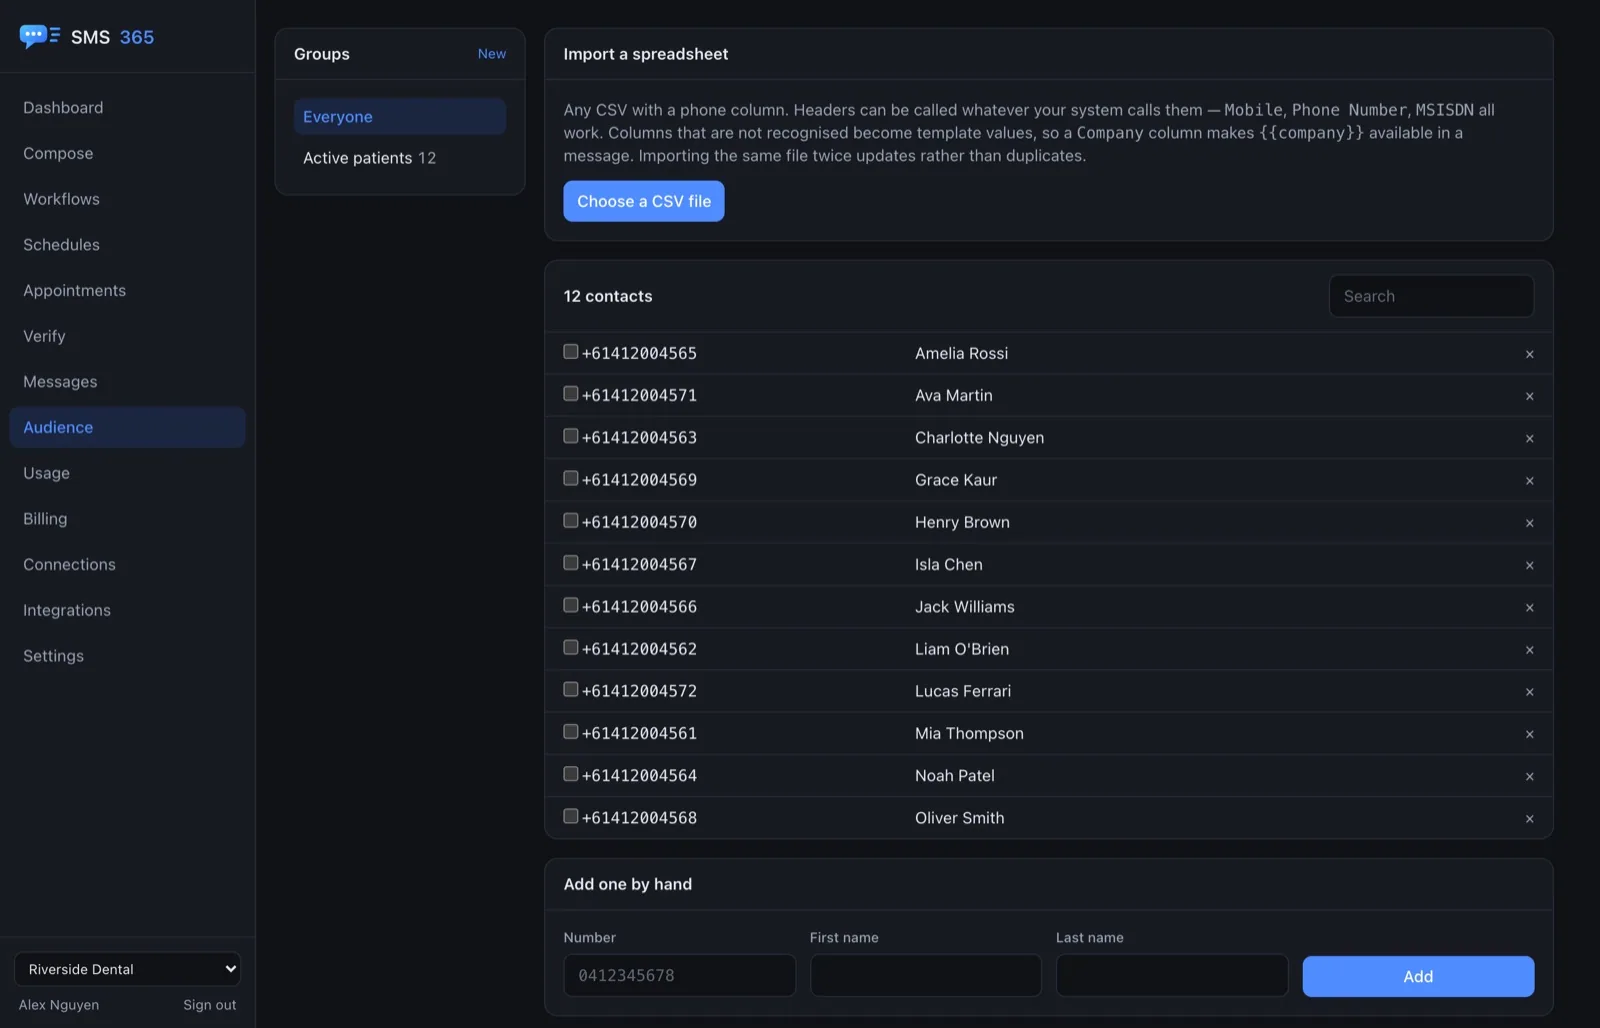Click Choose a CSV file
This screenshot has height=1028, width=1600.
tap(643, 201)
